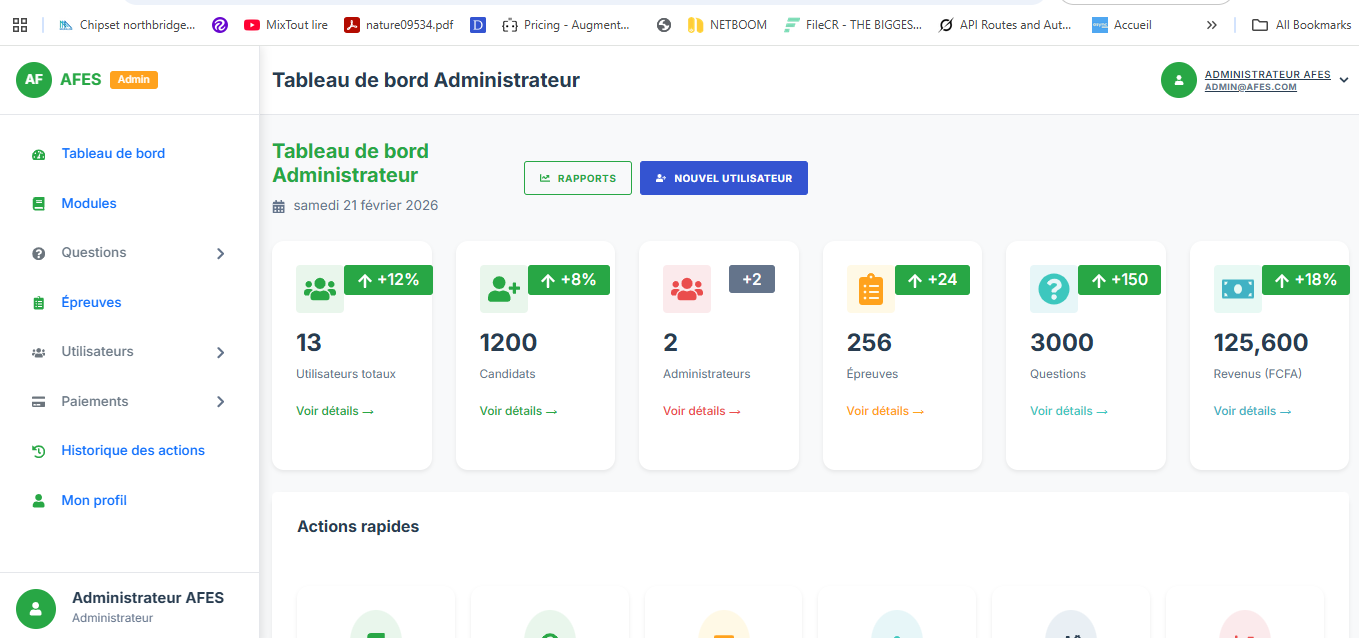Screen dimensions: 1359x638
Task: Click the teal Questions card icon
Action: tap(1053, 289)
